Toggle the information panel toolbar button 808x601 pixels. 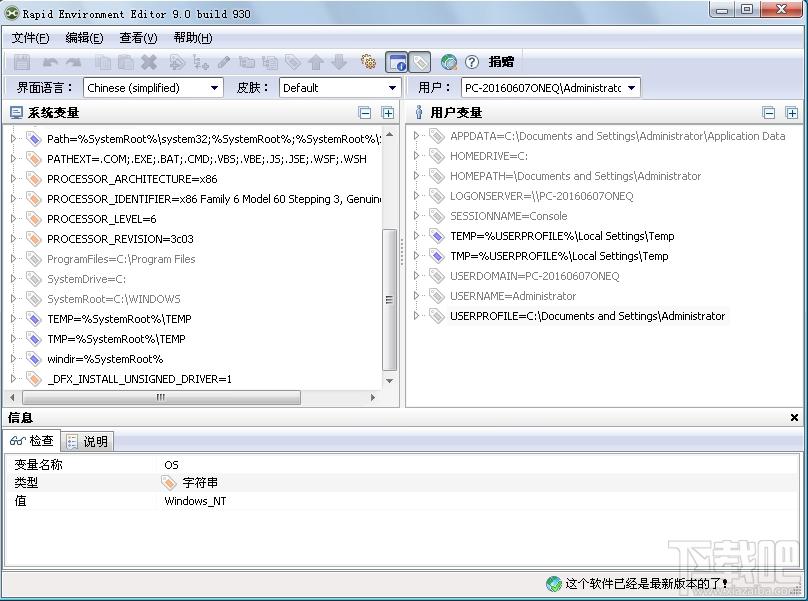click(396, 62)
